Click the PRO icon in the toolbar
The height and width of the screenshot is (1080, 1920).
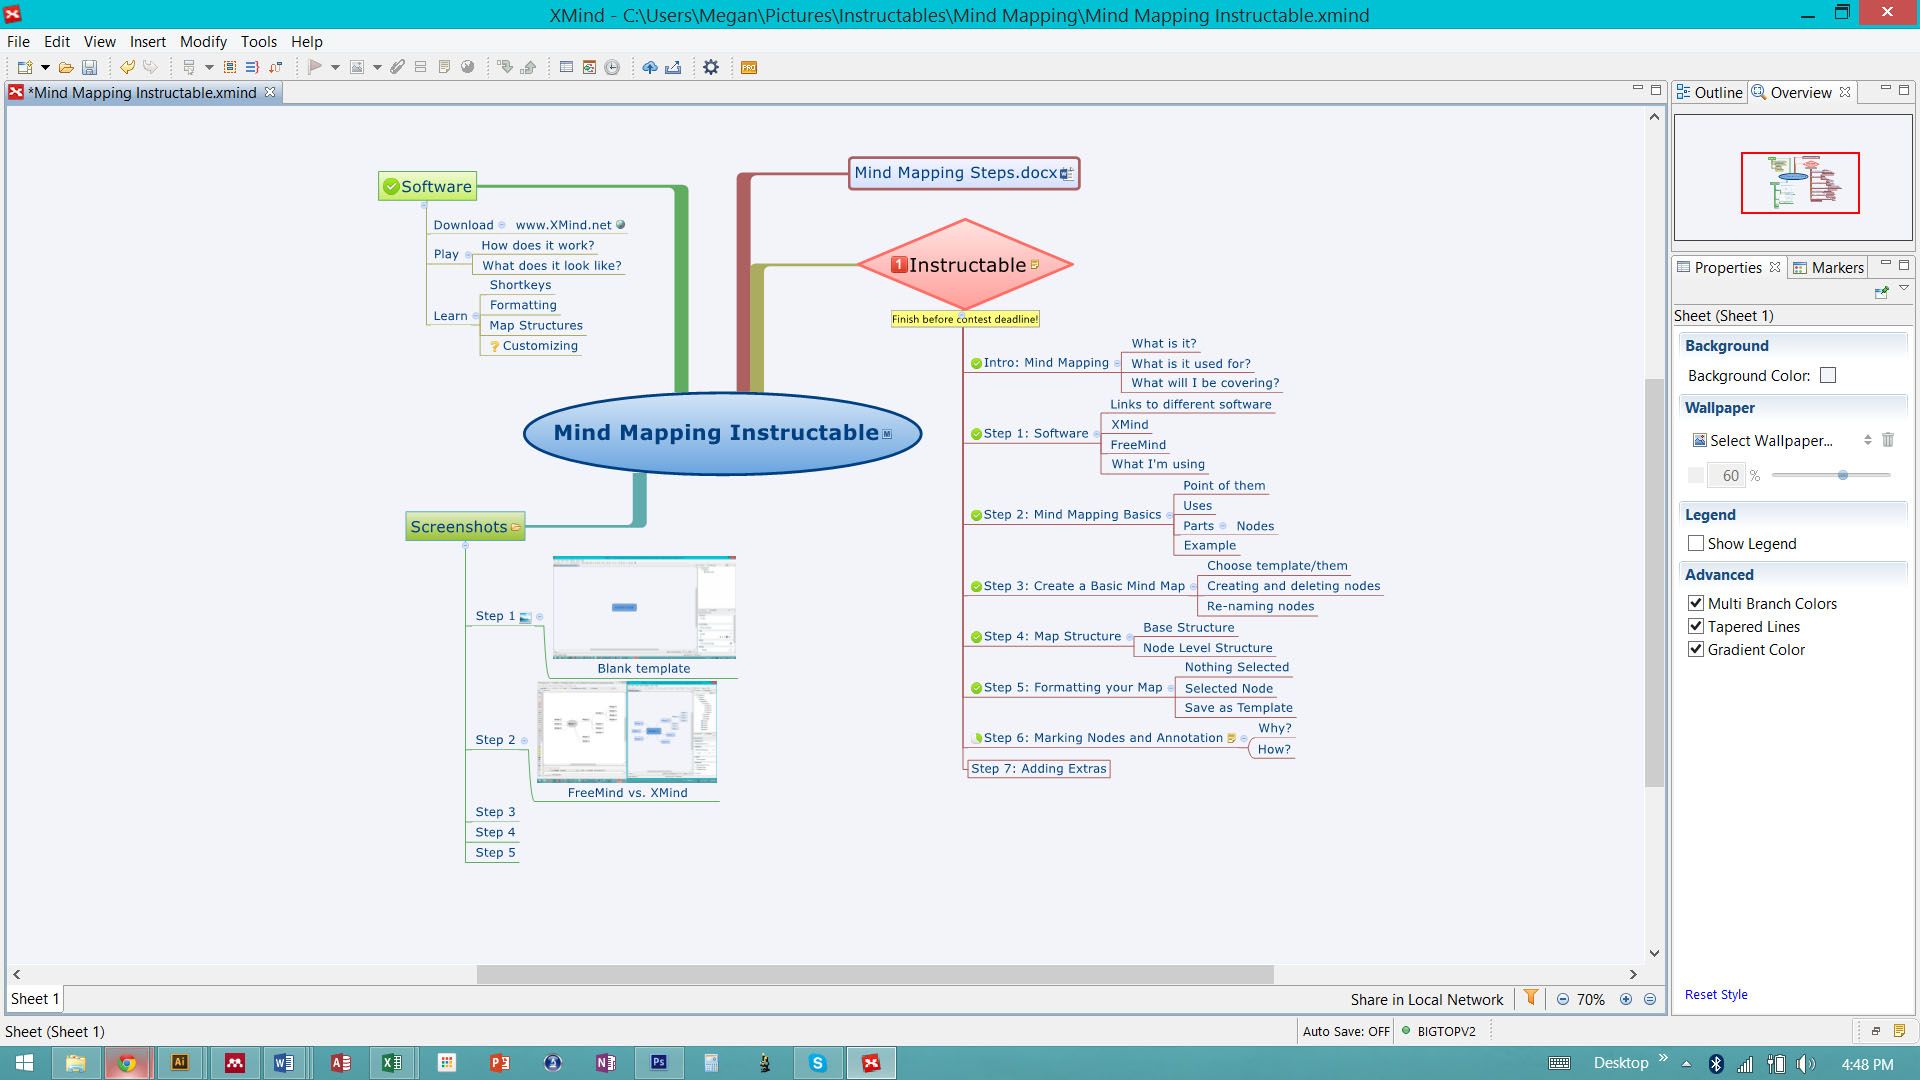pyautogui.click(x=747, y=67)
